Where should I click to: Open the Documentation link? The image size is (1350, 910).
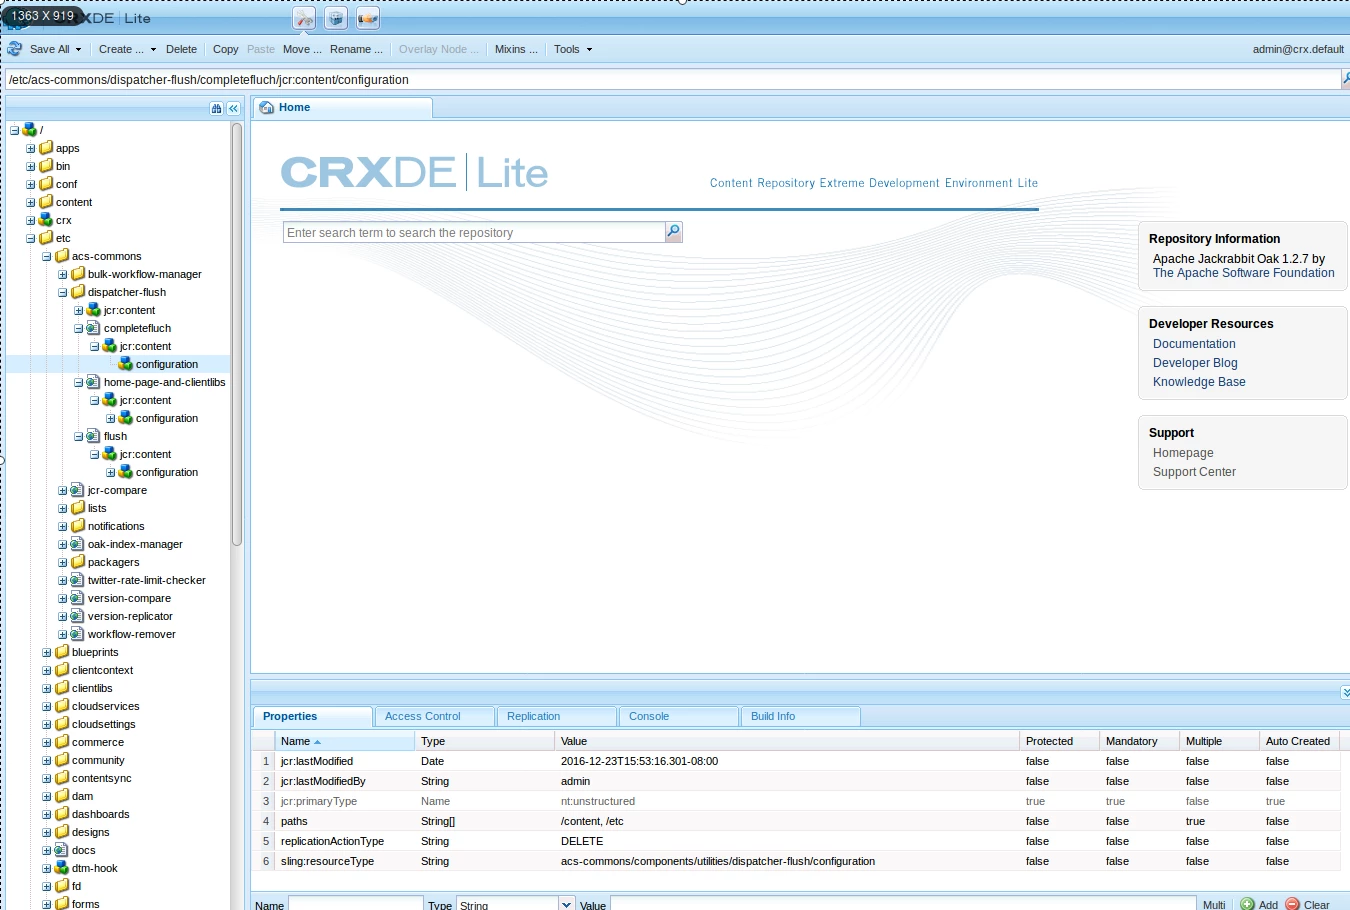tap(1194, 344)
